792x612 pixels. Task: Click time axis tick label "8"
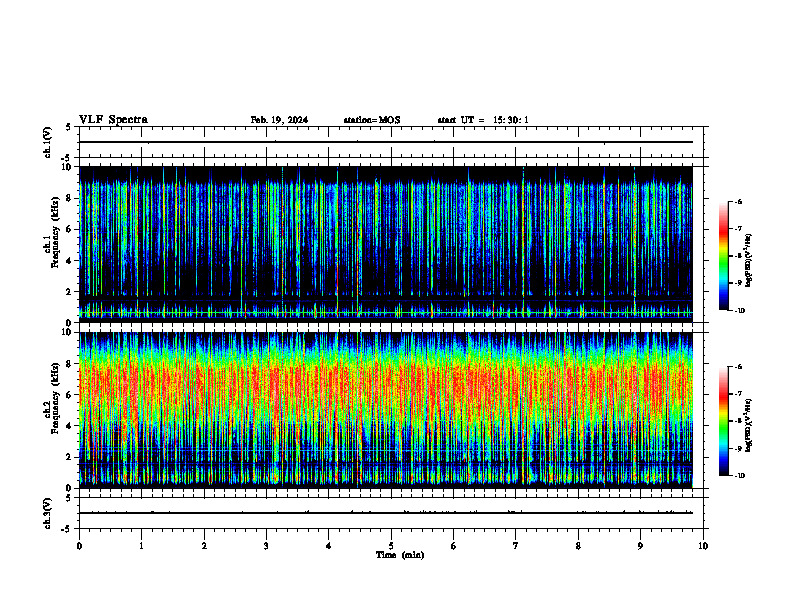[x=578, y=546]
